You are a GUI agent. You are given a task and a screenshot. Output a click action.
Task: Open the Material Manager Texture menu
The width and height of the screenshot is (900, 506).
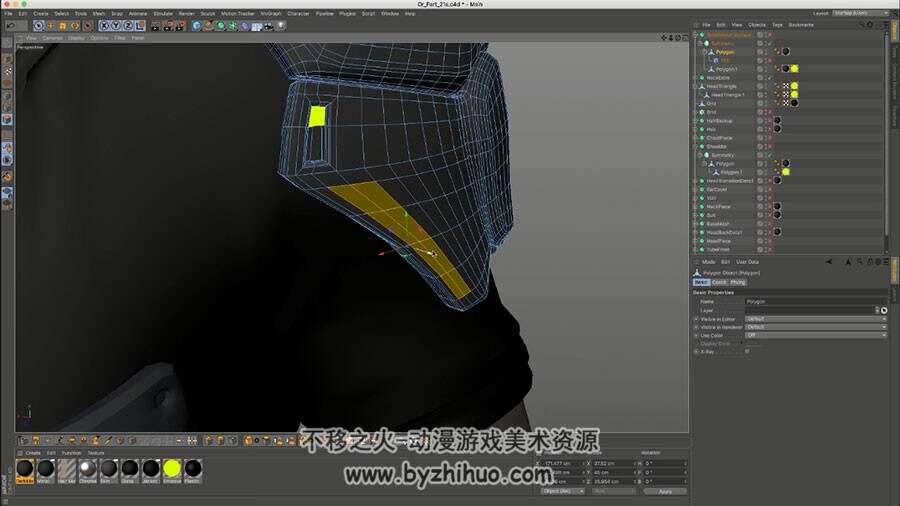click(96, 453)
